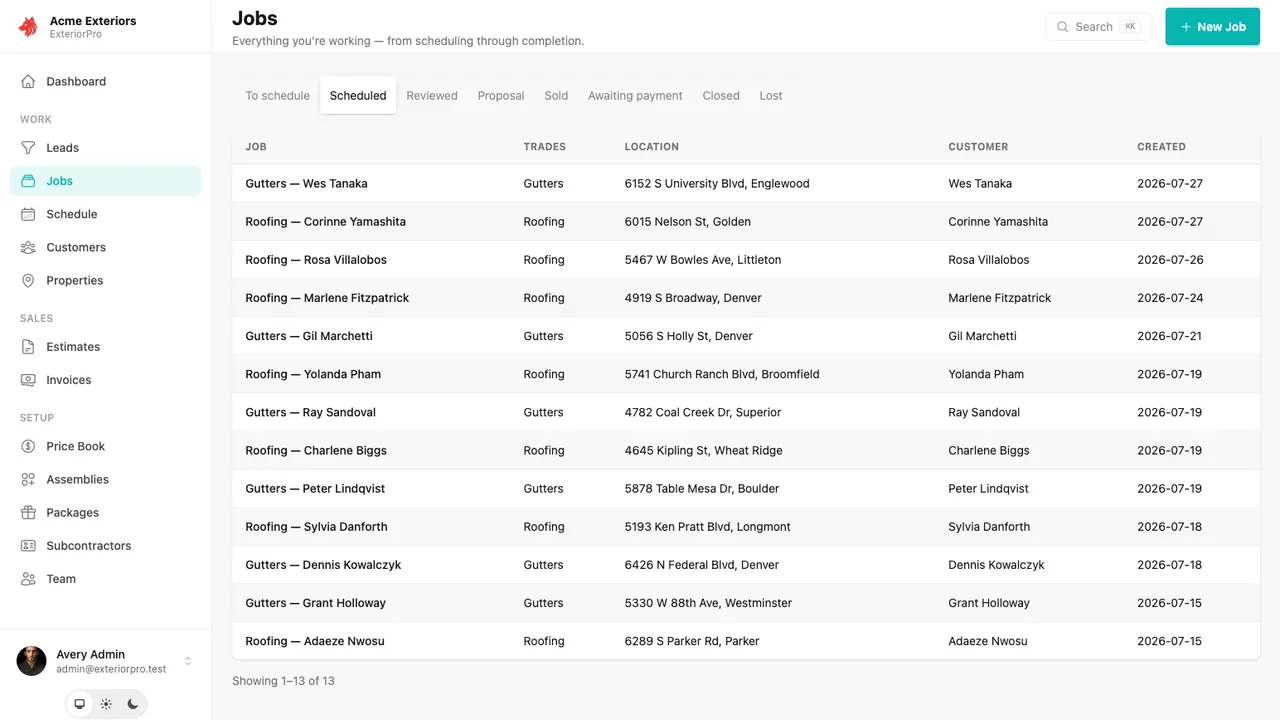Open Customers in the sidebar
The image size is (1280, 720).
pos(105,247)
